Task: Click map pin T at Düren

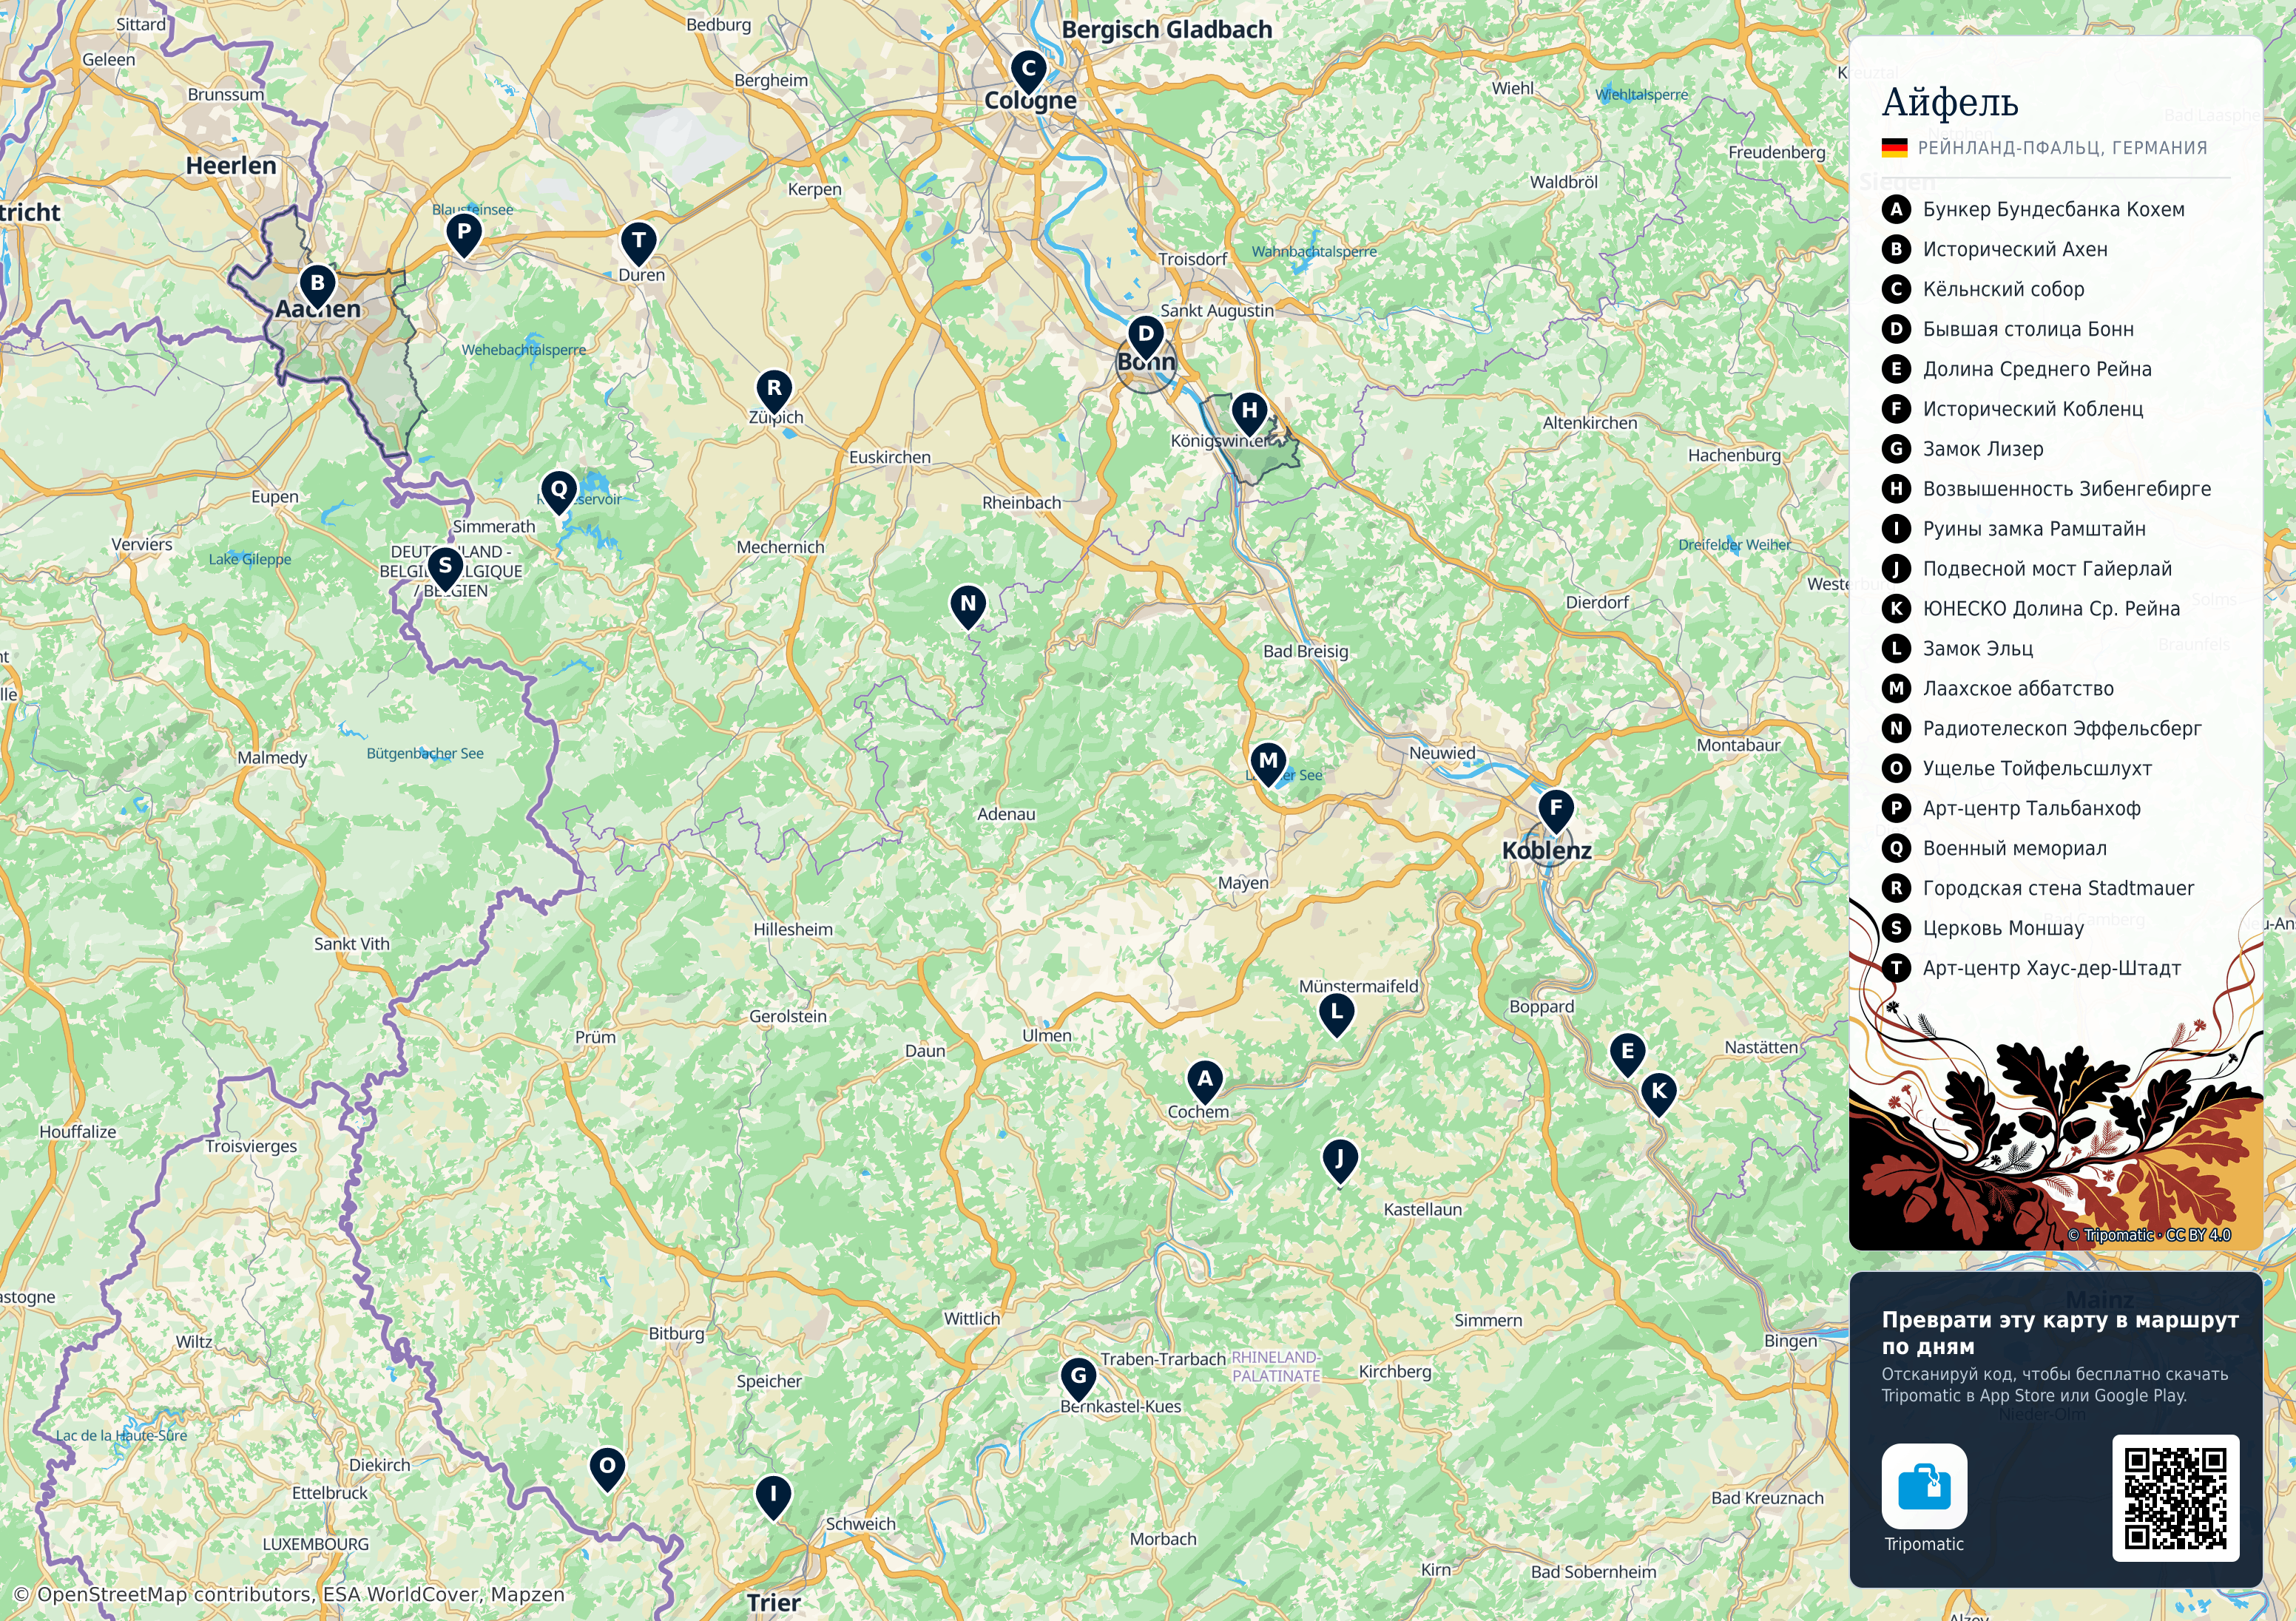Action: click(x=638, y=242)
